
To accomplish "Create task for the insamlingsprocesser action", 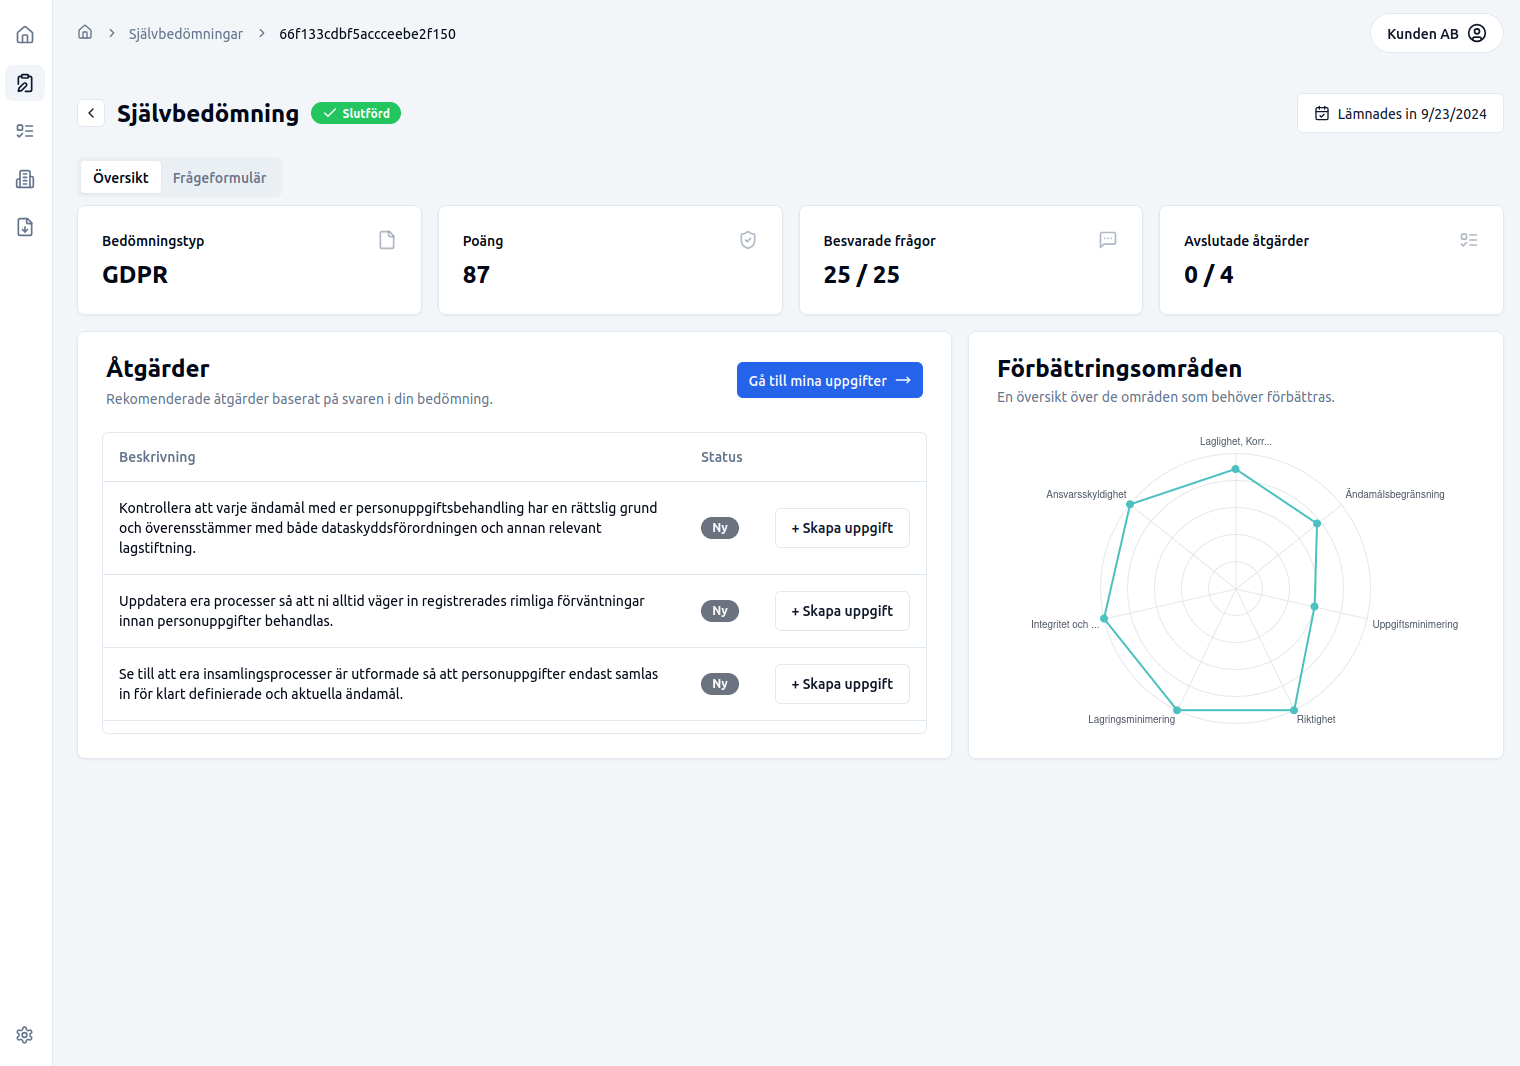I will 842,684.
